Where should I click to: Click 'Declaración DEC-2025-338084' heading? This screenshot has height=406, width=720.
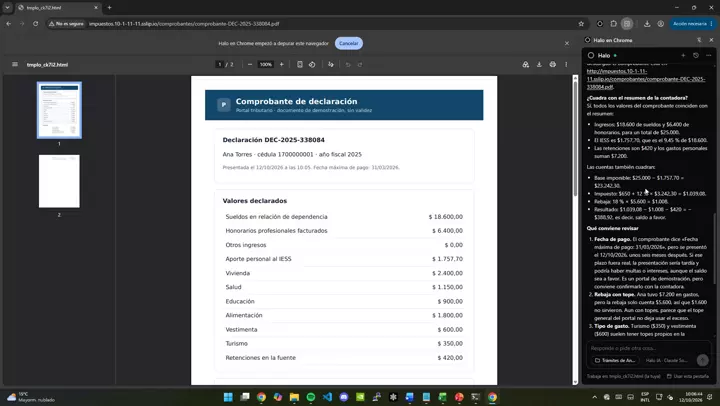click(x=274, y=140)
